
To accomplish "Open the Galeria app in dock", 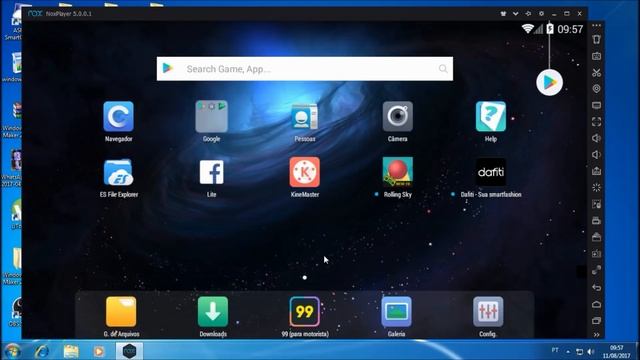I will pyautogui.click(x=396, y=311).
